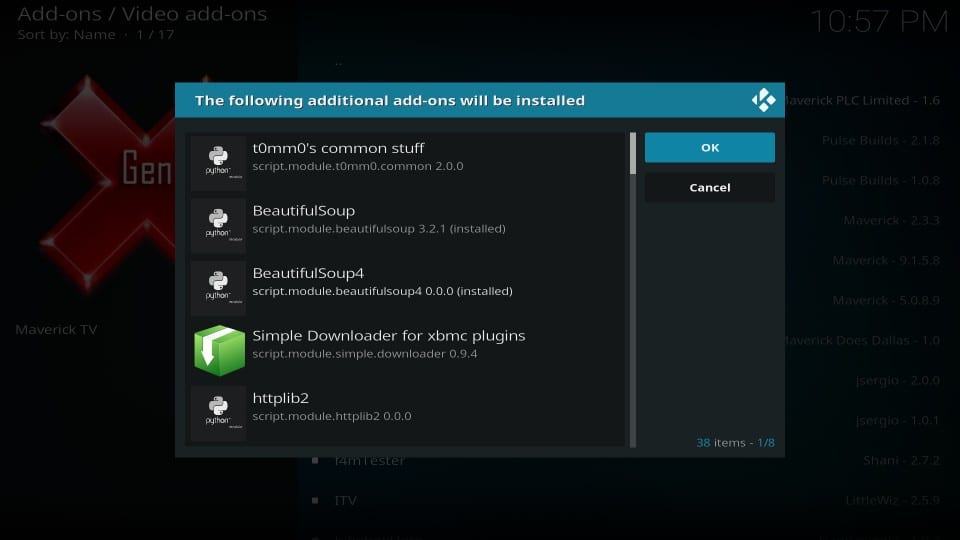Click the OK button in the dialog

[710, 148]
